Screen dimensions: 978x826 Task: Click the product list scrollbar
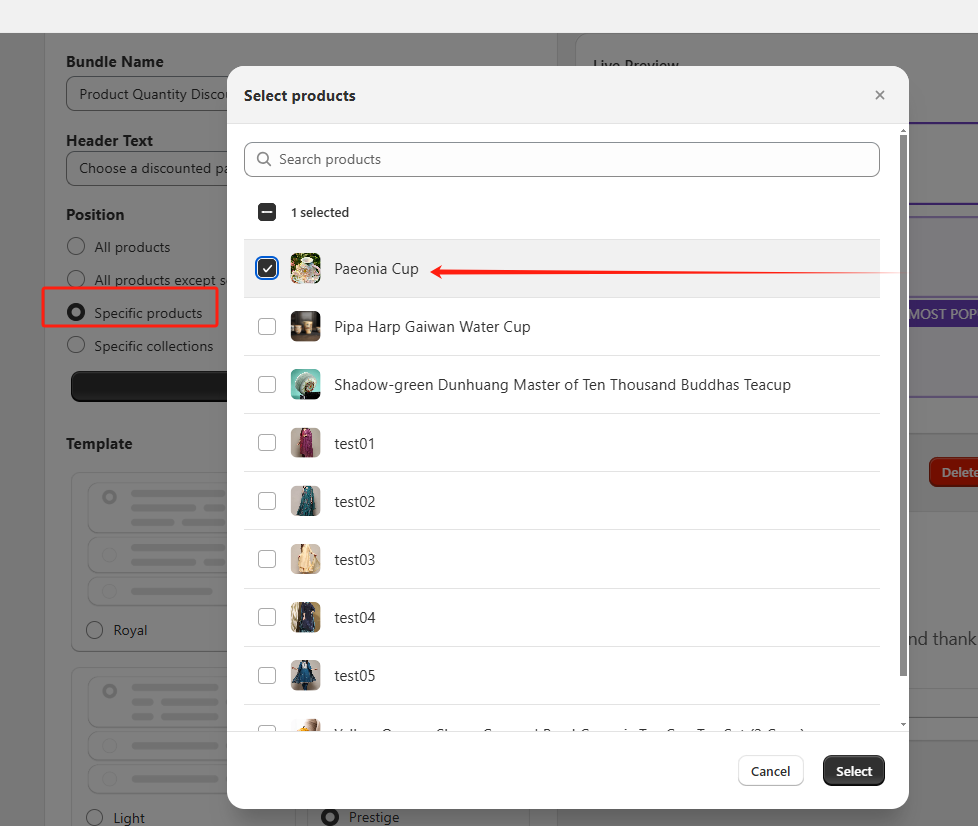pos(904,400)
